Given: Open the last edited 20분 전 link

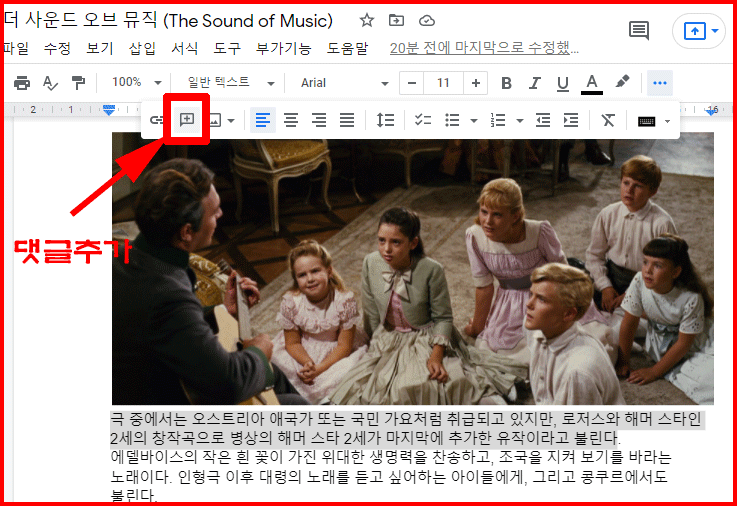Looking at the screenshot, I should 484,48.
